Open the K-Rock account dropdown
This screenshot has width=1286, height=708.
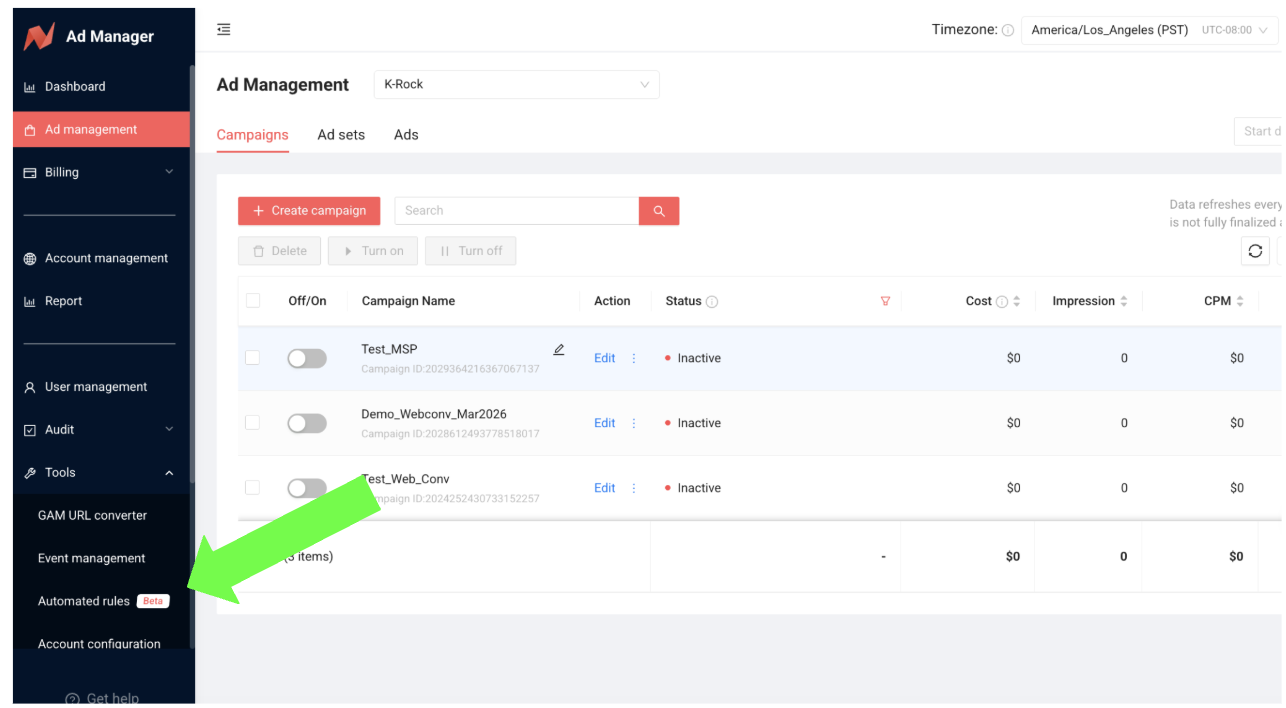pos(516,85)
